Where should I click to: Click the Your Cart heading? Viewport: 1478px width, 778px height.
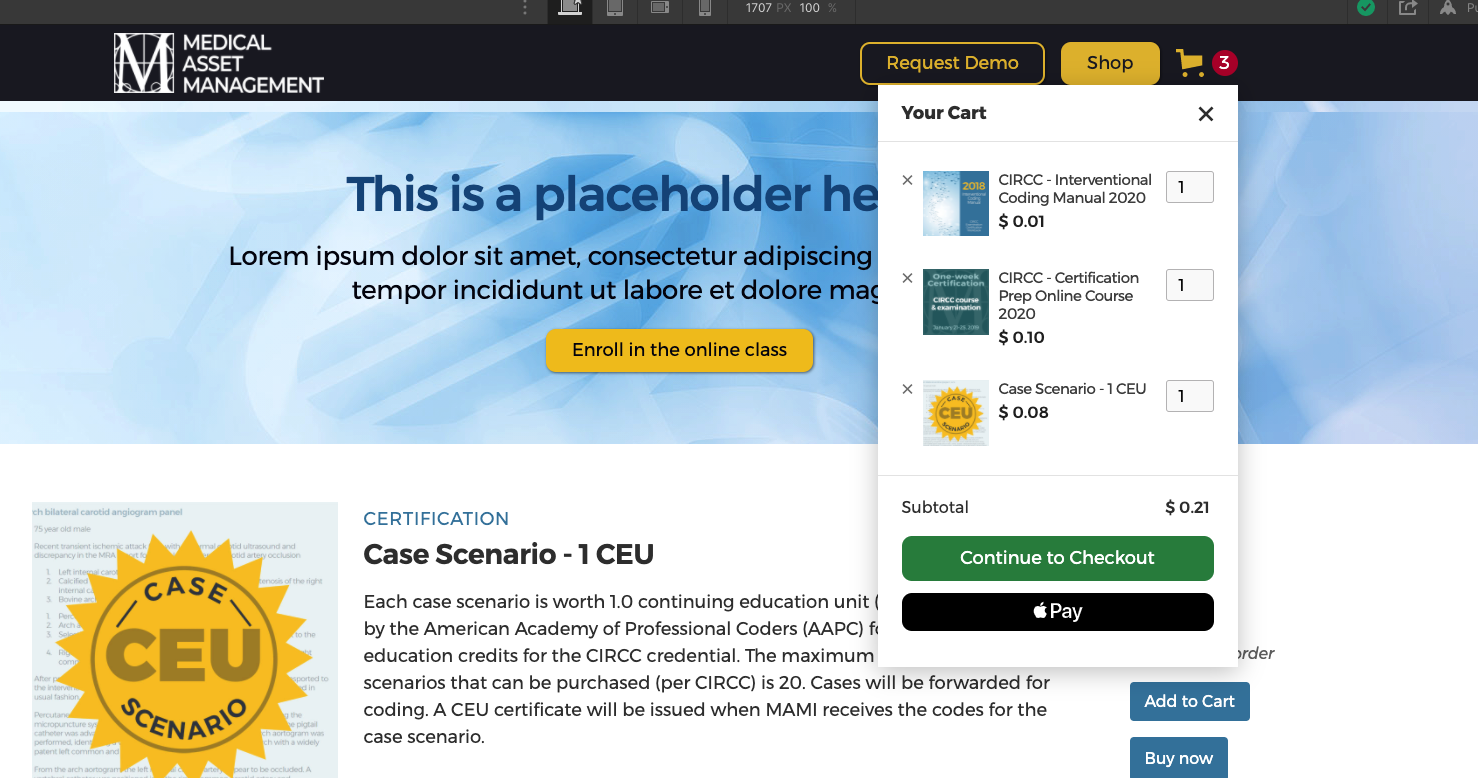pos(943,113)
